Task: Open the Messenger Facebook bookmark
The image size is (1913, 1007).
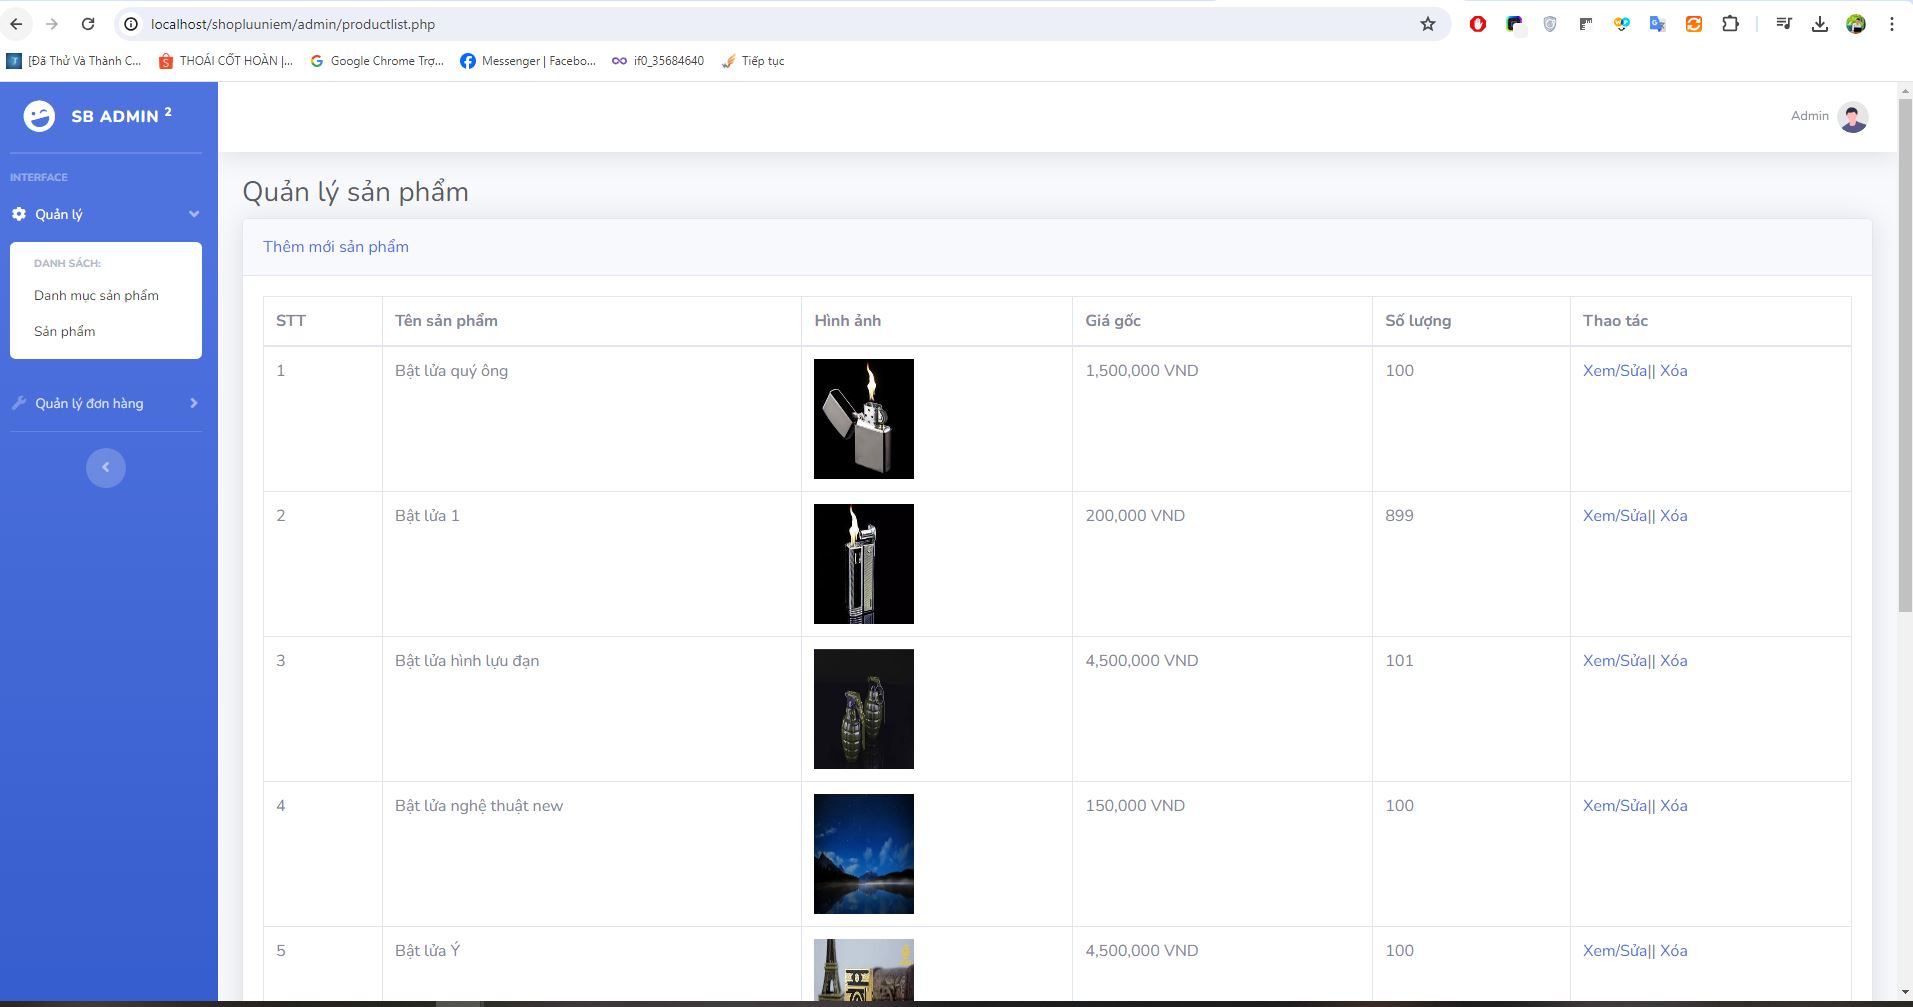Action: pos(528,61)
